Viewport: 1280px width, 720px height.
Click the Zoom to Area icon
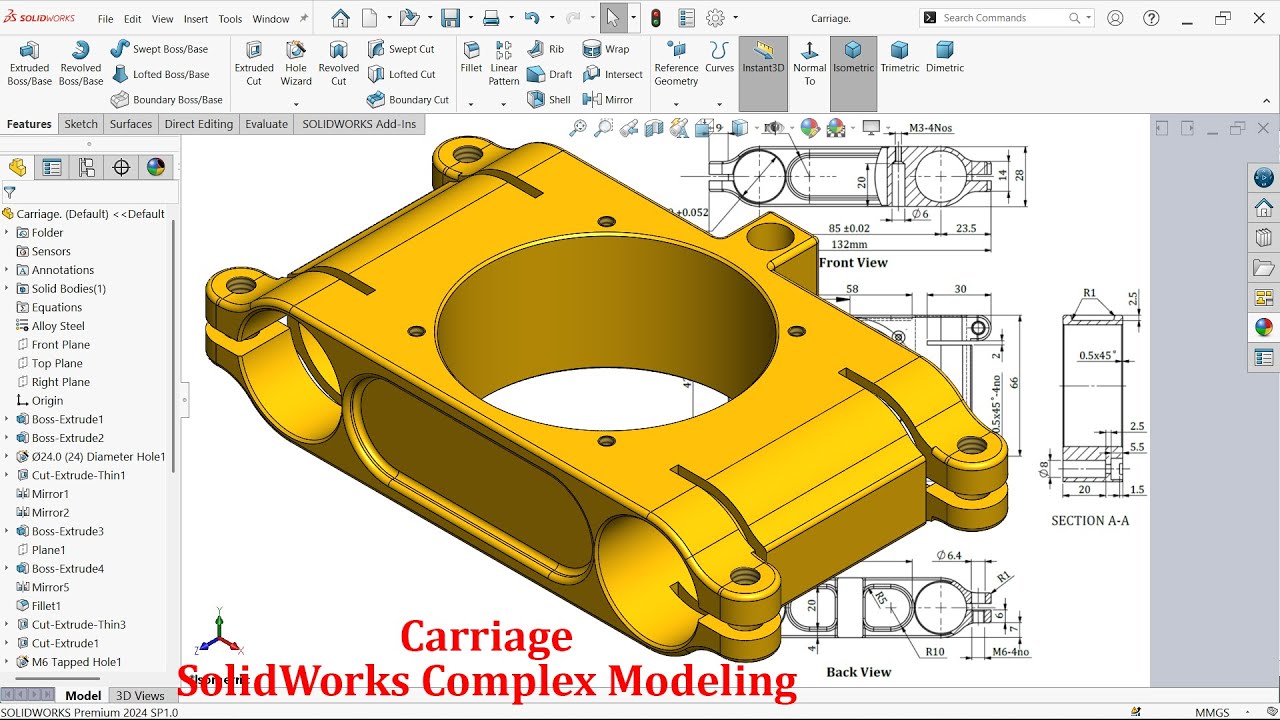tap(603, 128)
